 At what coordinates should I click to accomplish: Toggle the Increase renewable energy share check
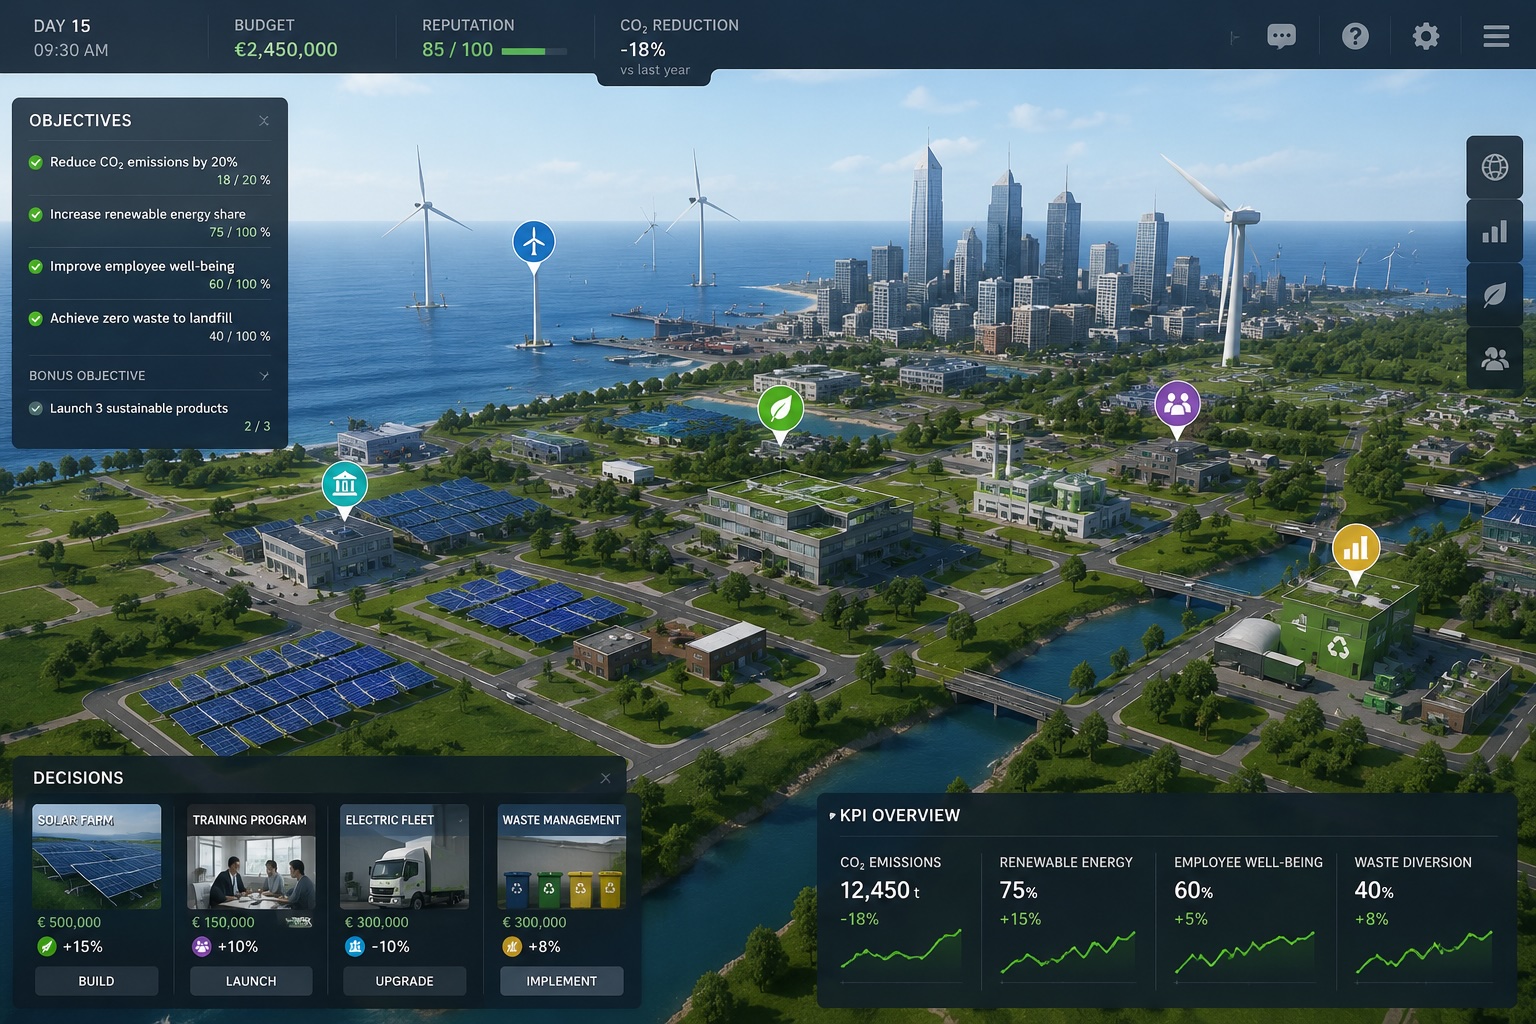36,214
